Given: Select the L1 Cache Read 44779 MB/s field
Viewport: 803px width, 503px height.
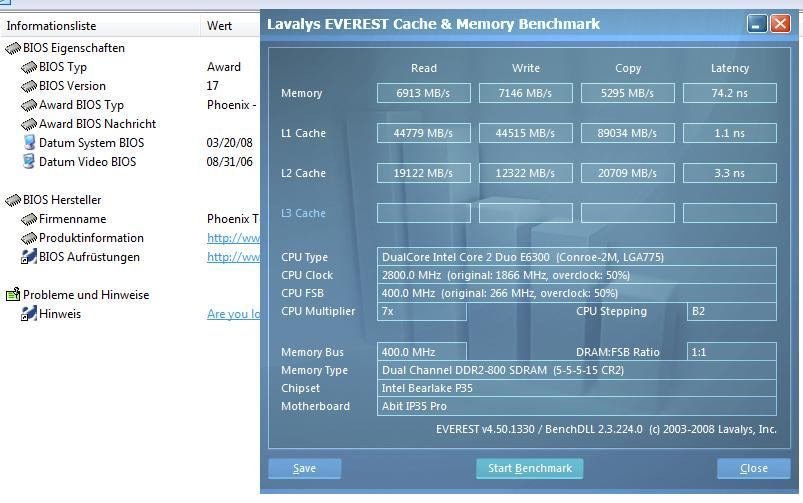Looking at the screenshot, I should 424,133.
